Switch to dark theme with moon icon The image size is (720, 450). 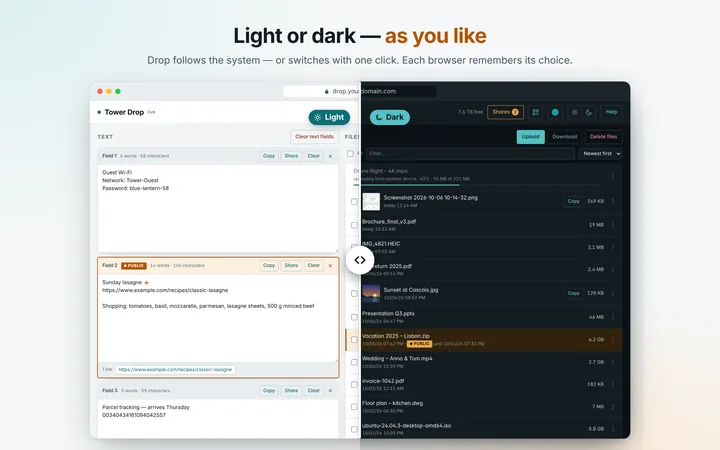[589, 112]
